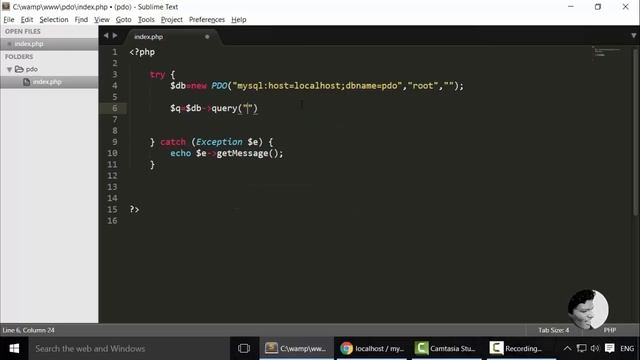Click the minimap code preview

click(x=607, y=52)
